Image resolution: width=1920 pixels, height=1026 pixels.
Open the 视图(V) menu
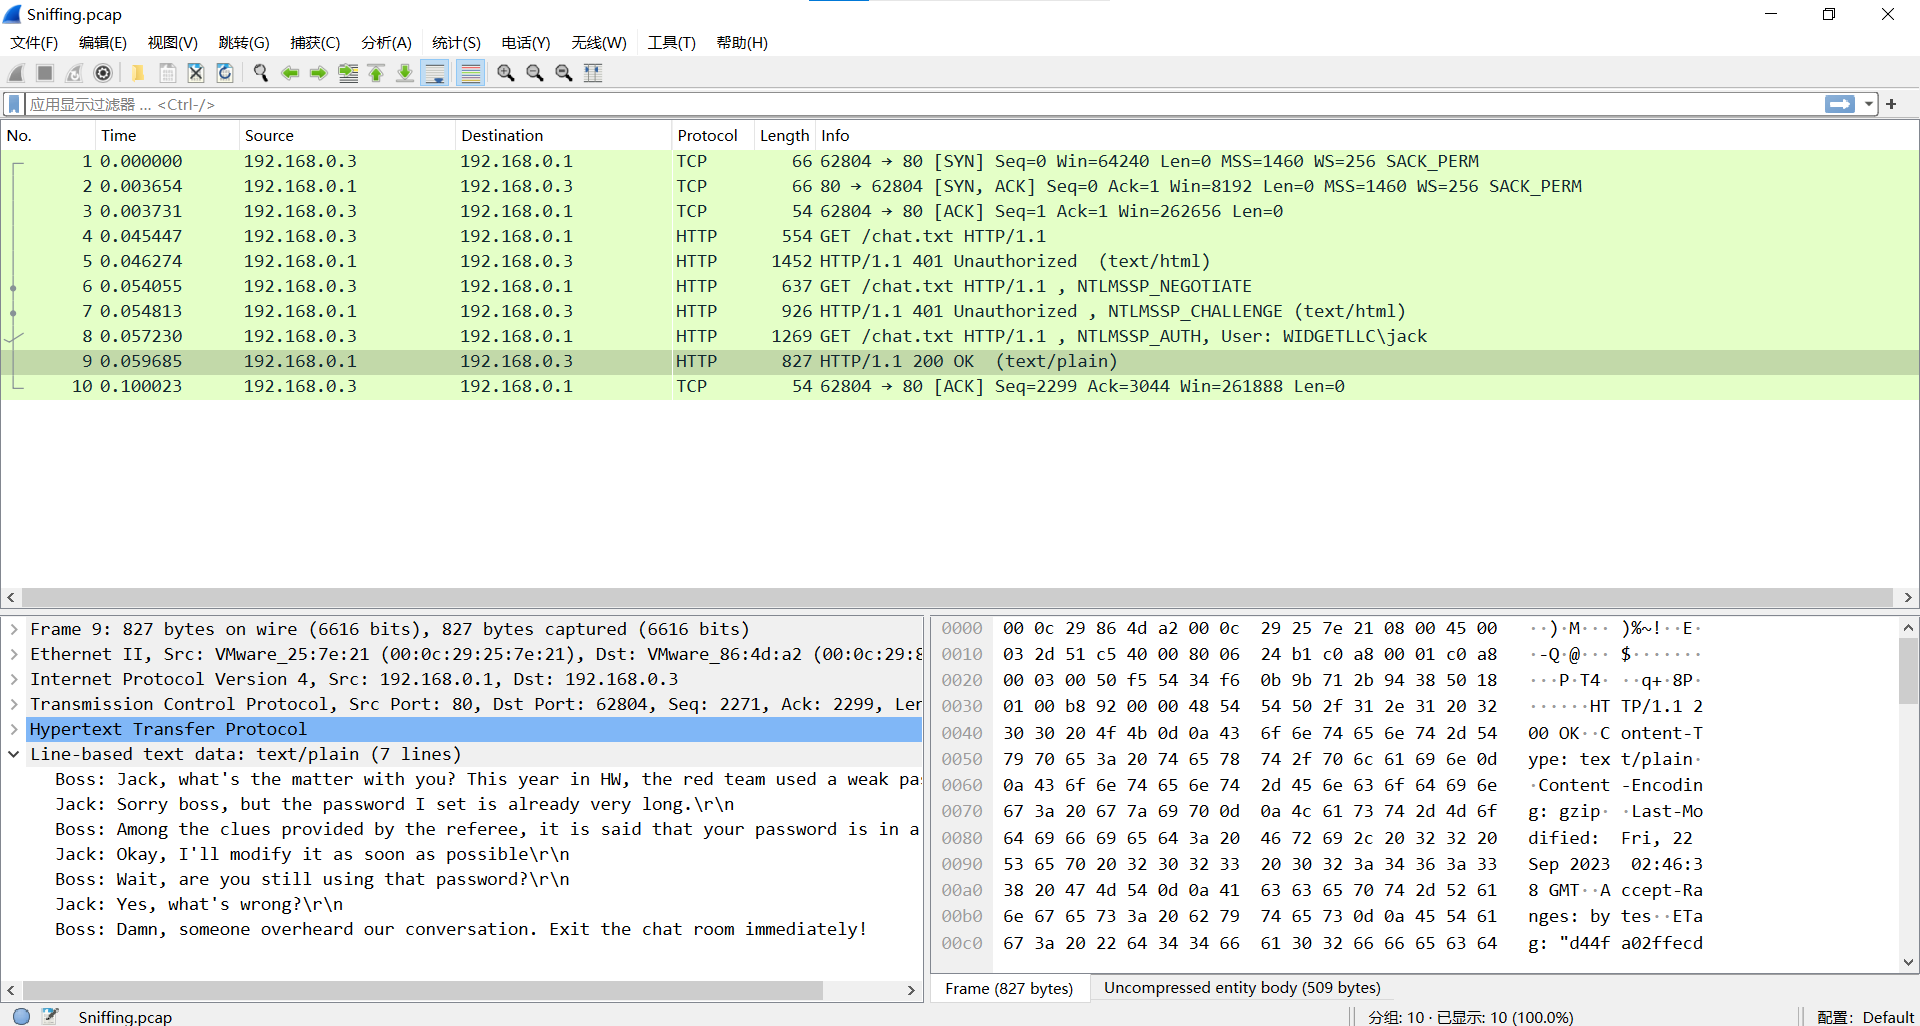click(x=173, y=43)
